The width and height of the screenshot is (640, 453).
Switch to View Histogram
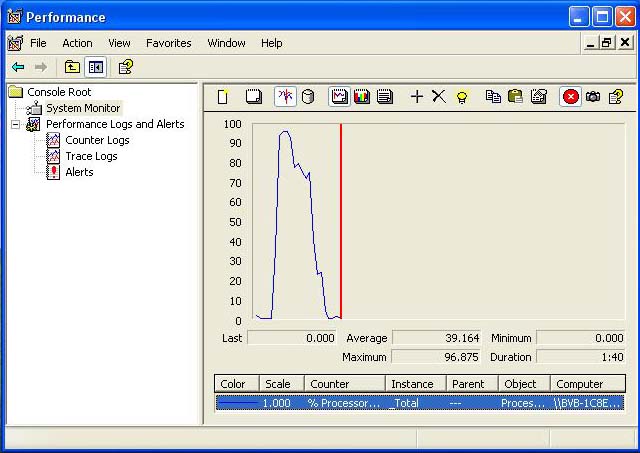362,97
